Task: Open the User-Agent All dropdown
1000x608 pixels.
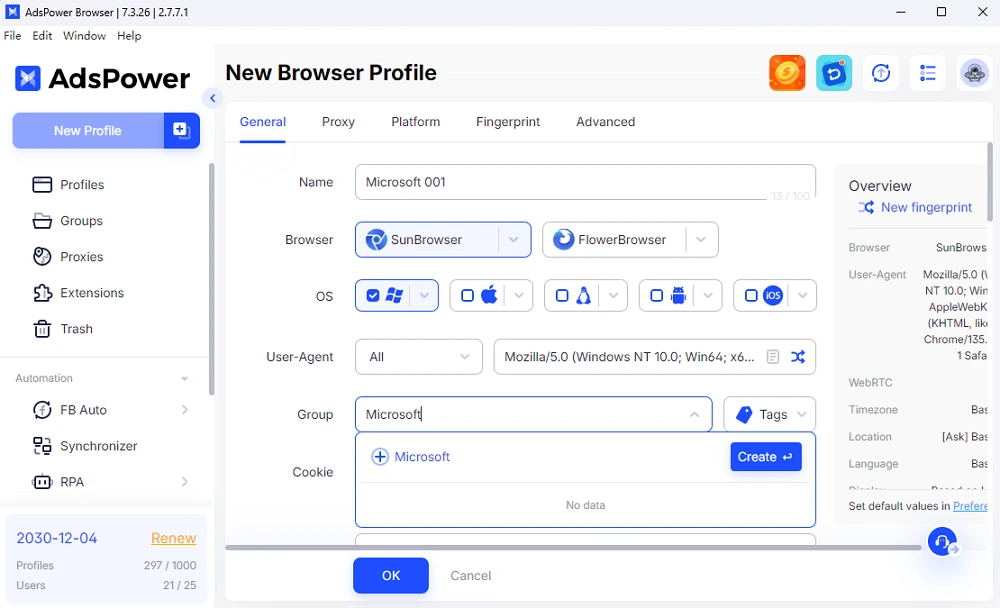Action: click(419, 357)
